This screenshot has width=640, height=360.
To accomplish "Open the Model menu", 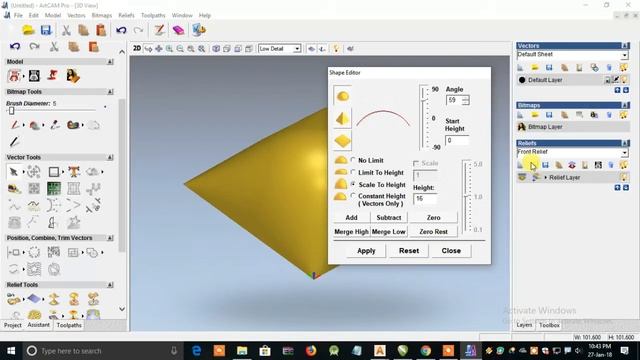I will [x=53, y=16].
